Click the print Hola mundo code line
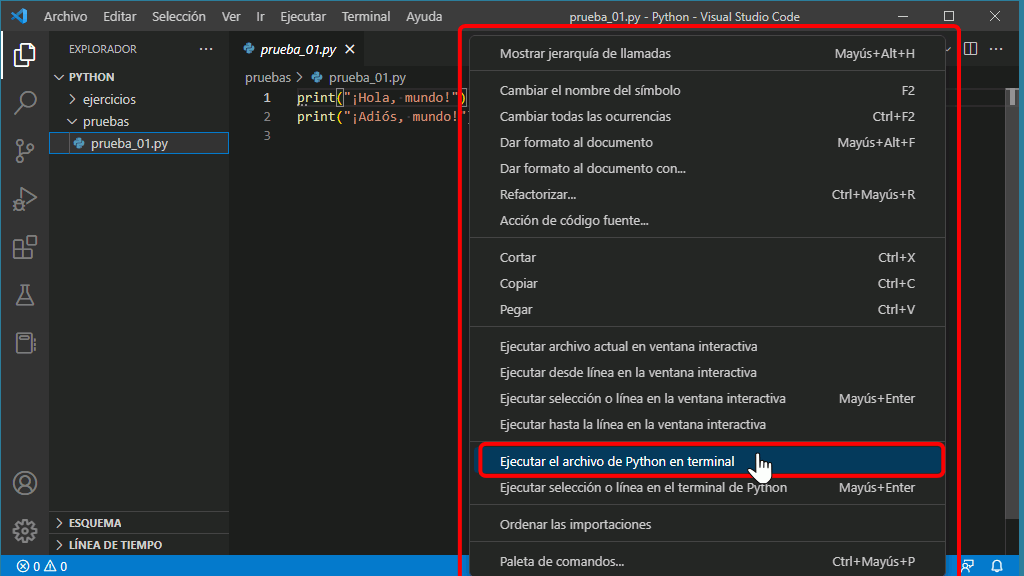The image size is (1024, 576). click(382, 98)
